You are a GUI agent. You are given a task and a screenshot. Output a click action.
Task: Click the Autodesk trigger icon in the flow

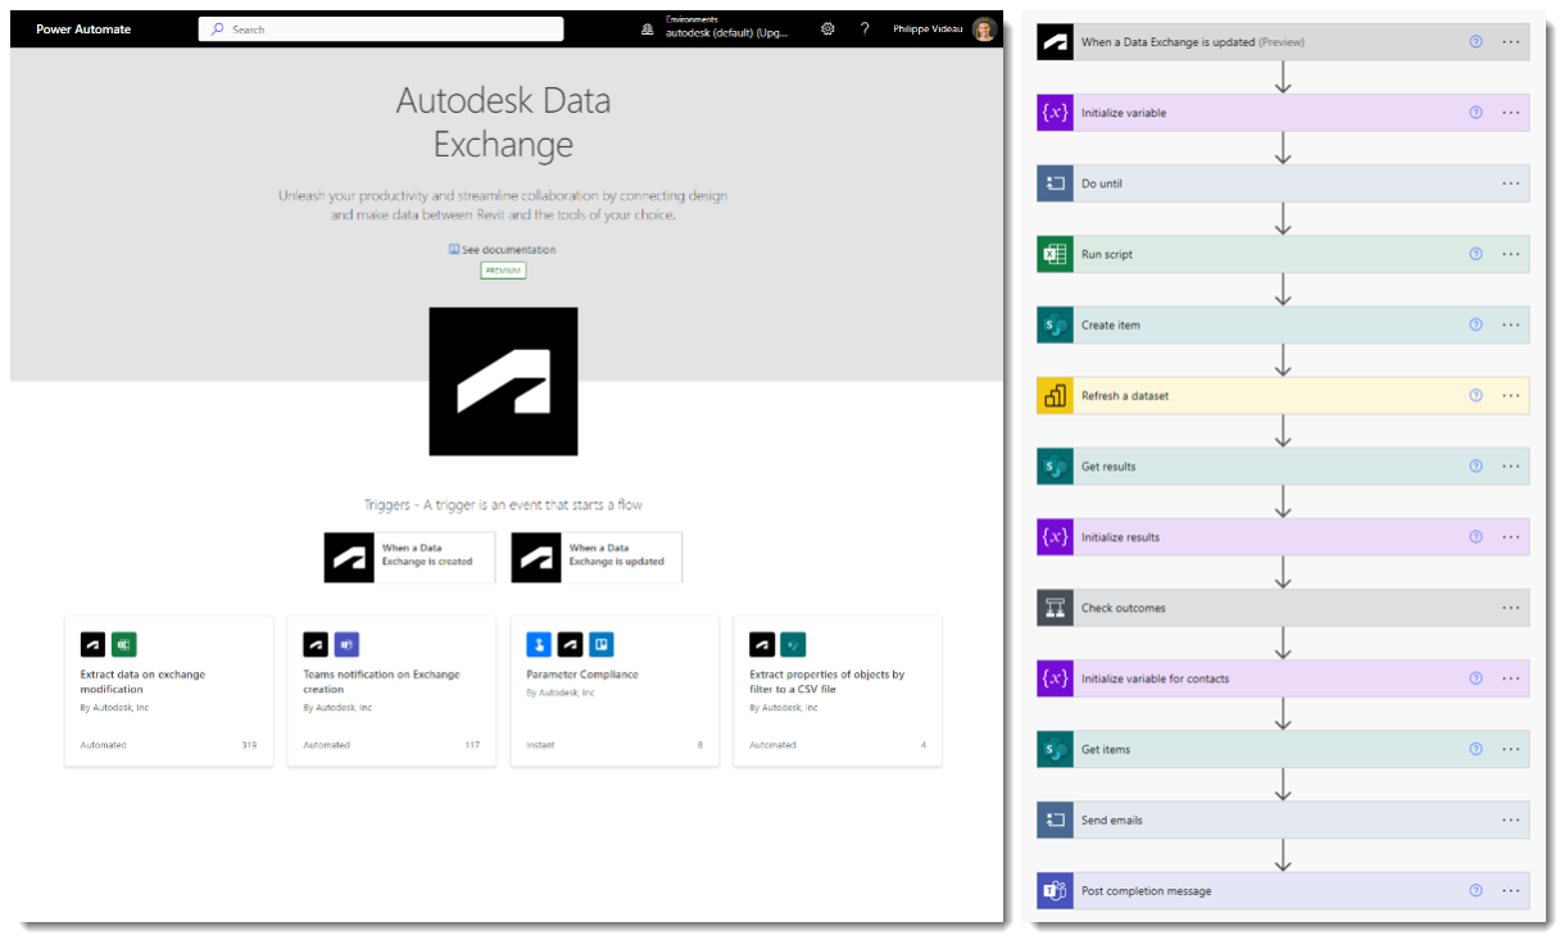[1055, 42]
